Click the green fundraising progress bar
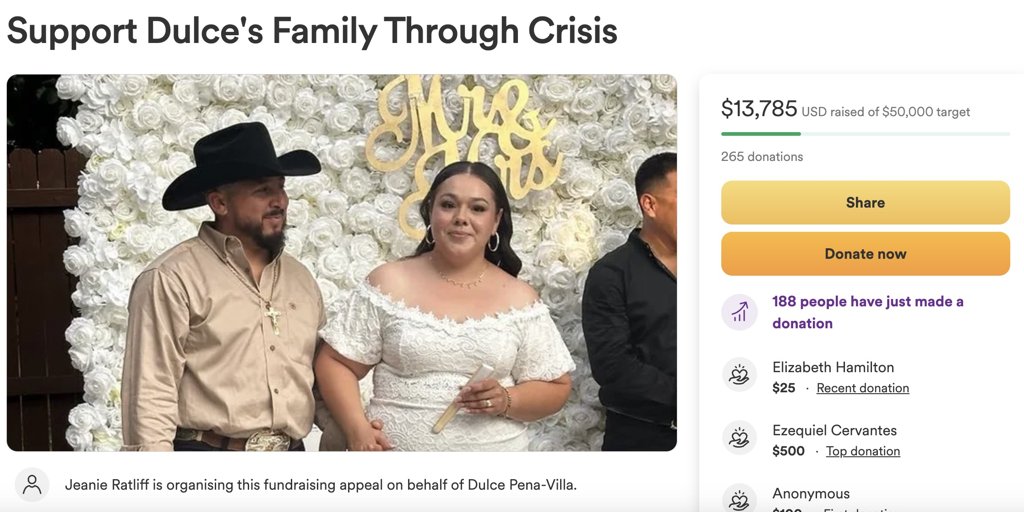Image resolution: width=1024 pixels, height=512 pixels. tap(761, 133)
